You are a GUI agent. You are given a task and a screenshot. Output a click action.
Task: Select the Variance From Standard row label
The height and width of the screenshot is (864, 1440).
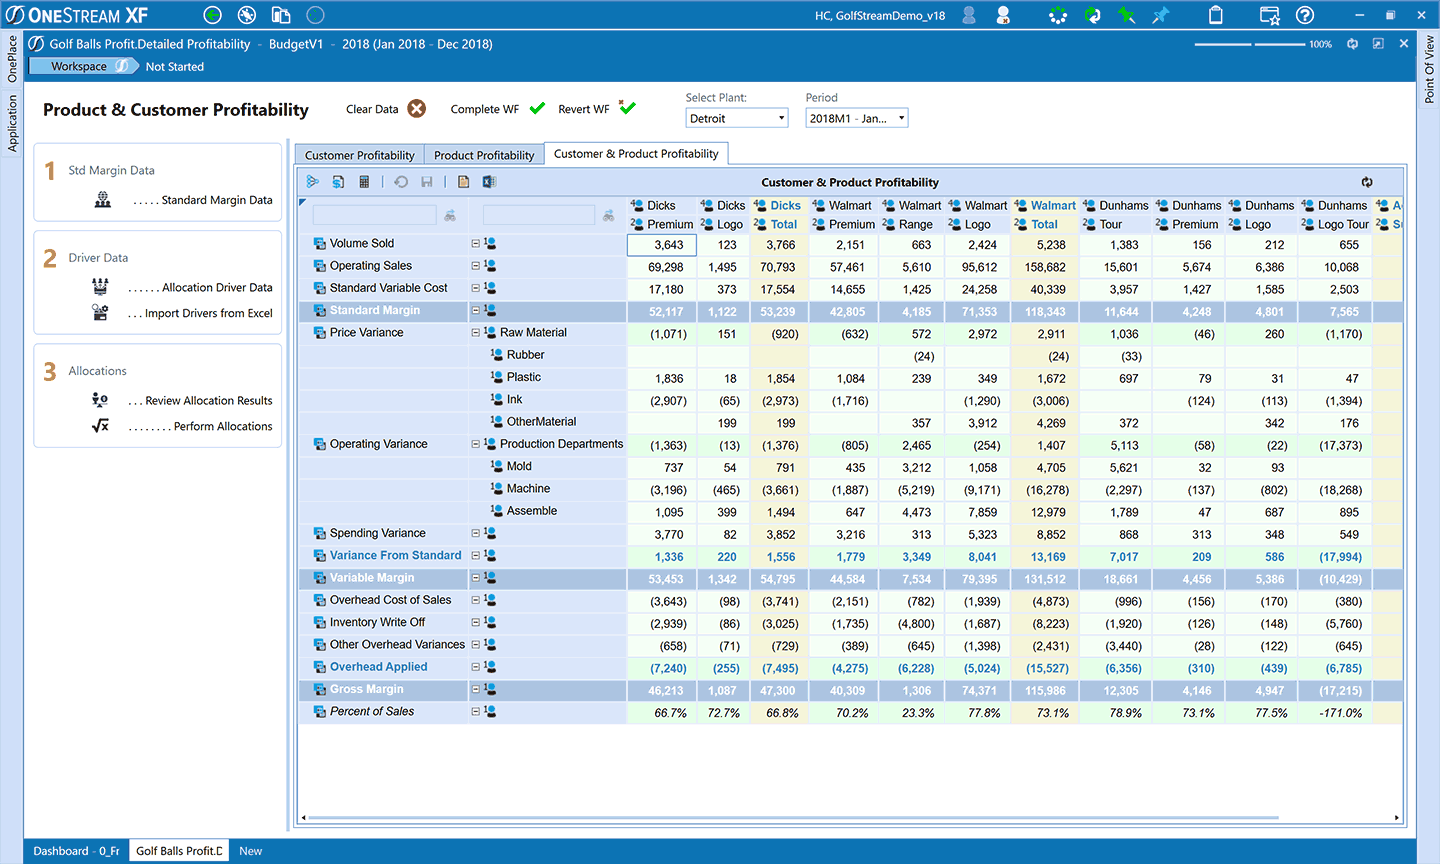[x=395, y=556]
